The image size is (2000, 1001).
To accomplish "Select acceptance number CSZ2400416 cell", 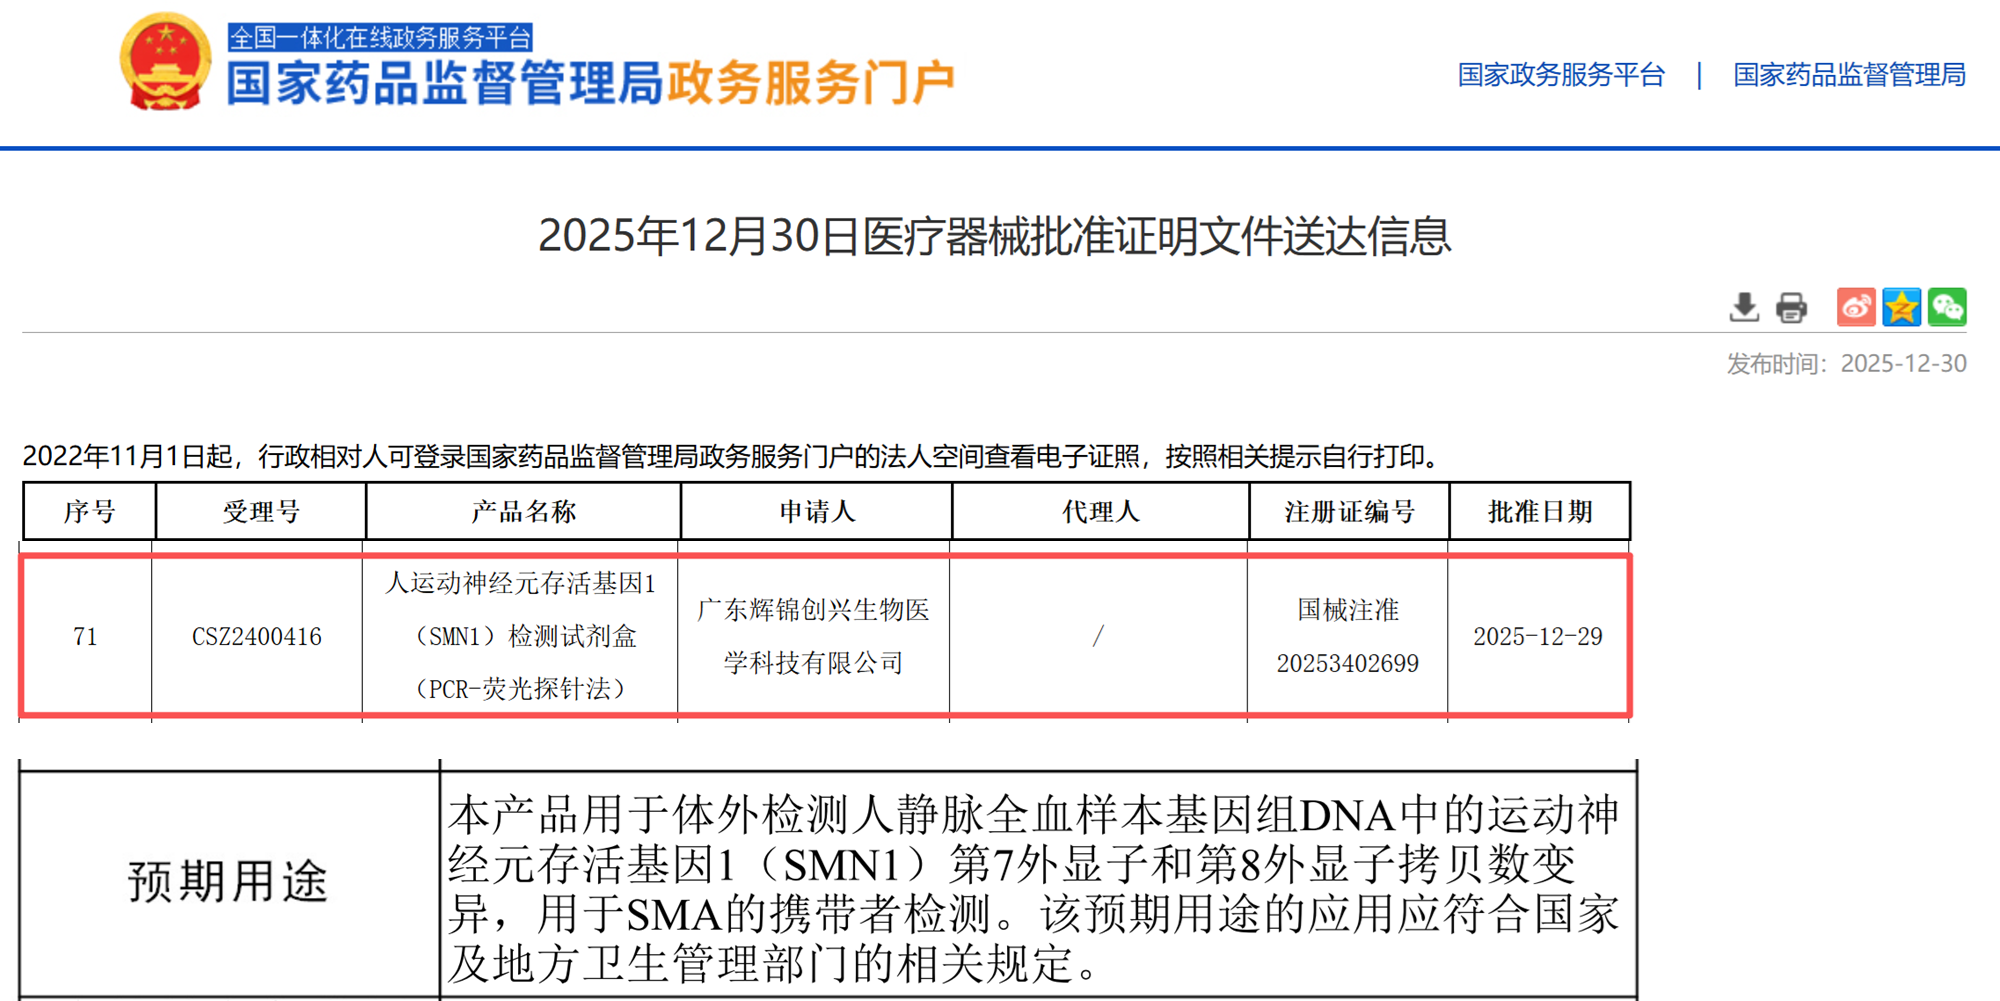I will [257, 637].
